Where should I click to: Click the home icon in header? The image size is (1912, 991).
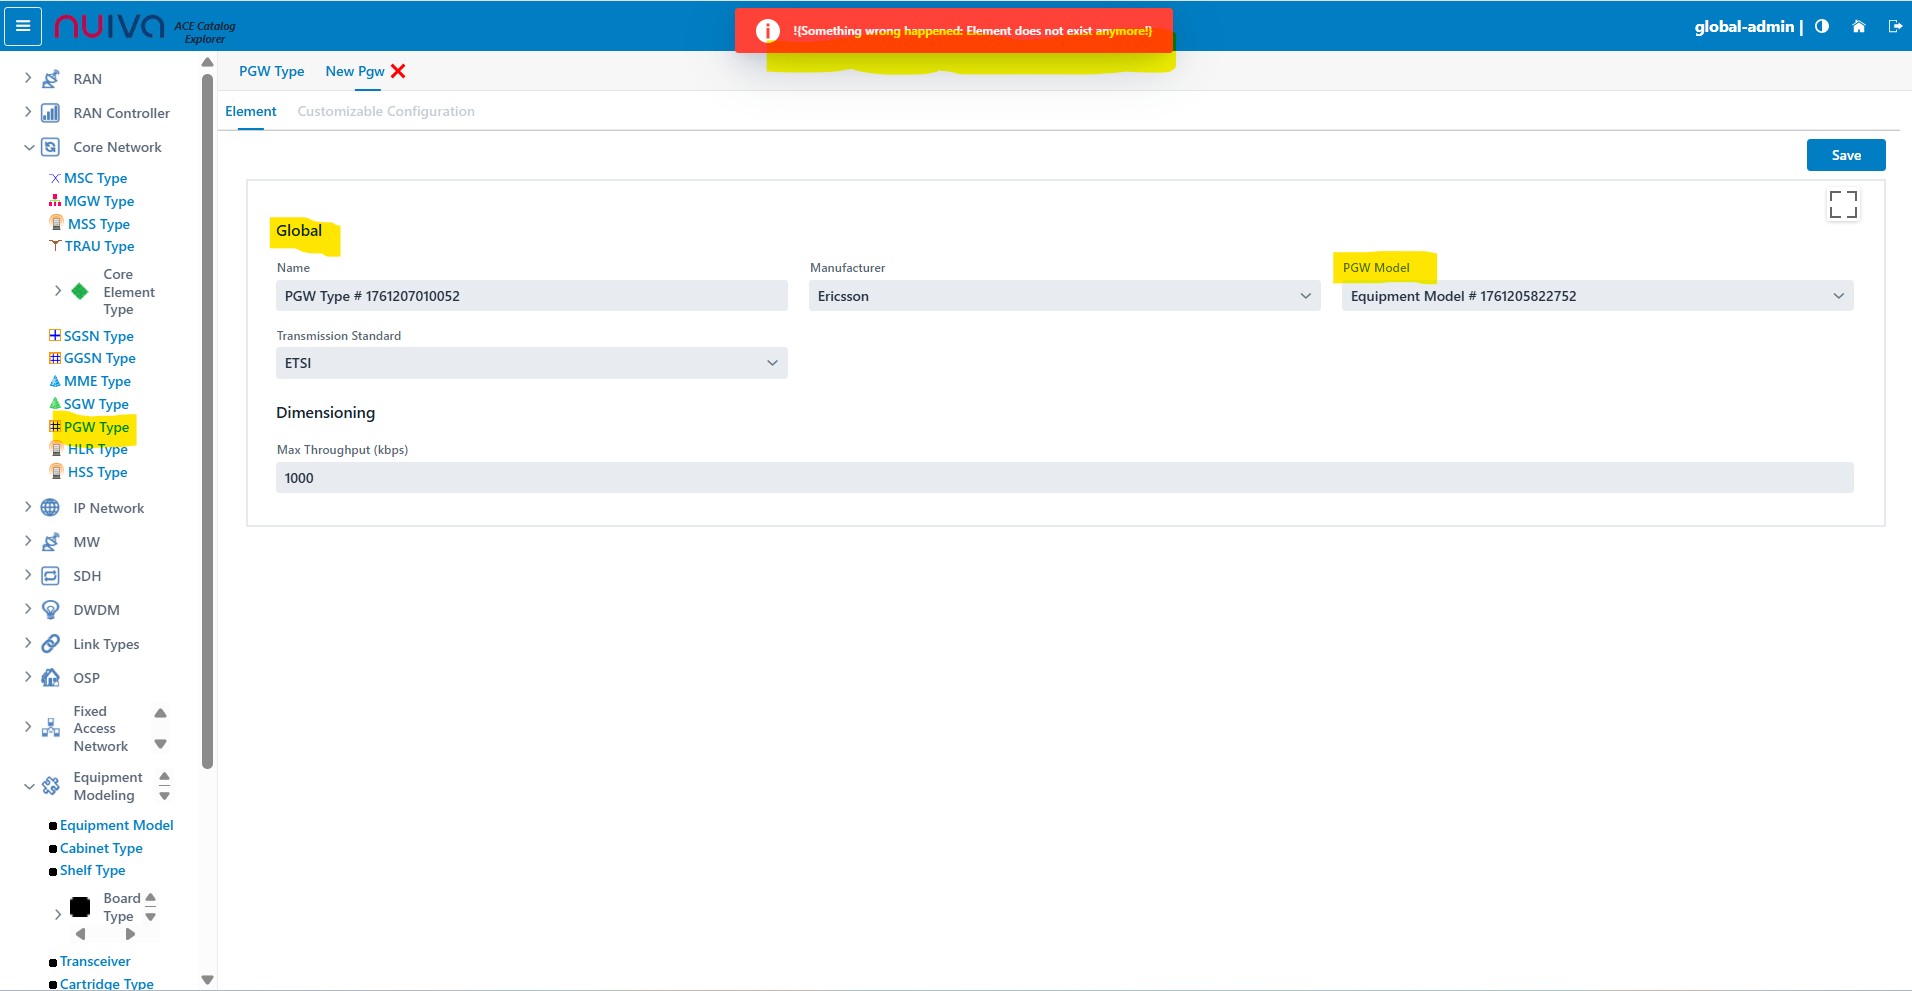(1858, 27)
